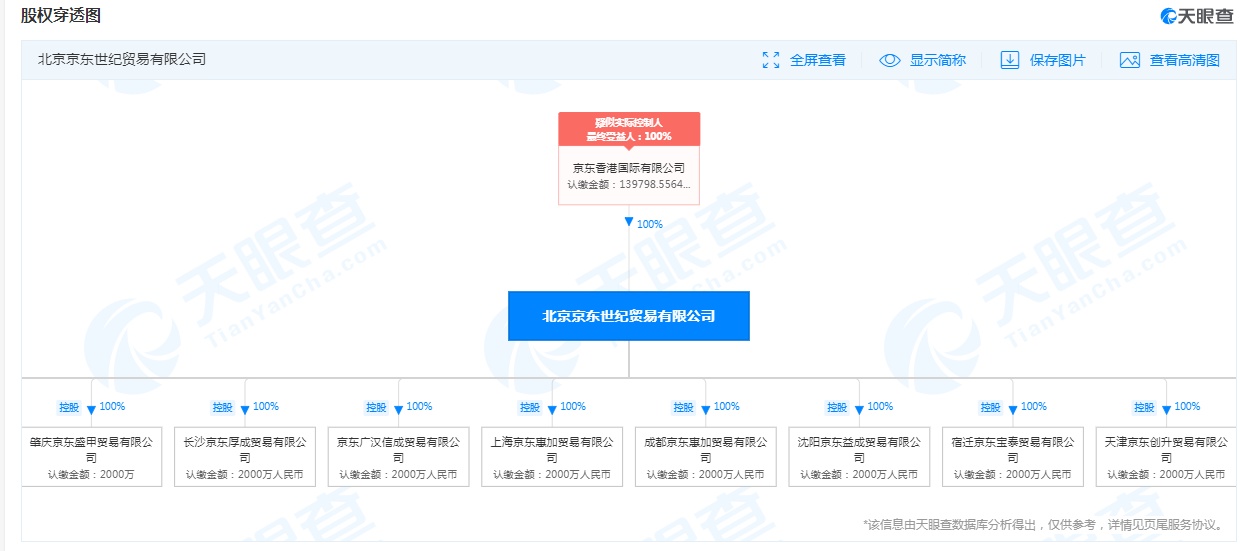Image resolution: width=1241 pixels, height=551 pixels.
Task: Click the eye icon for 显示简称
Action: 889,60
